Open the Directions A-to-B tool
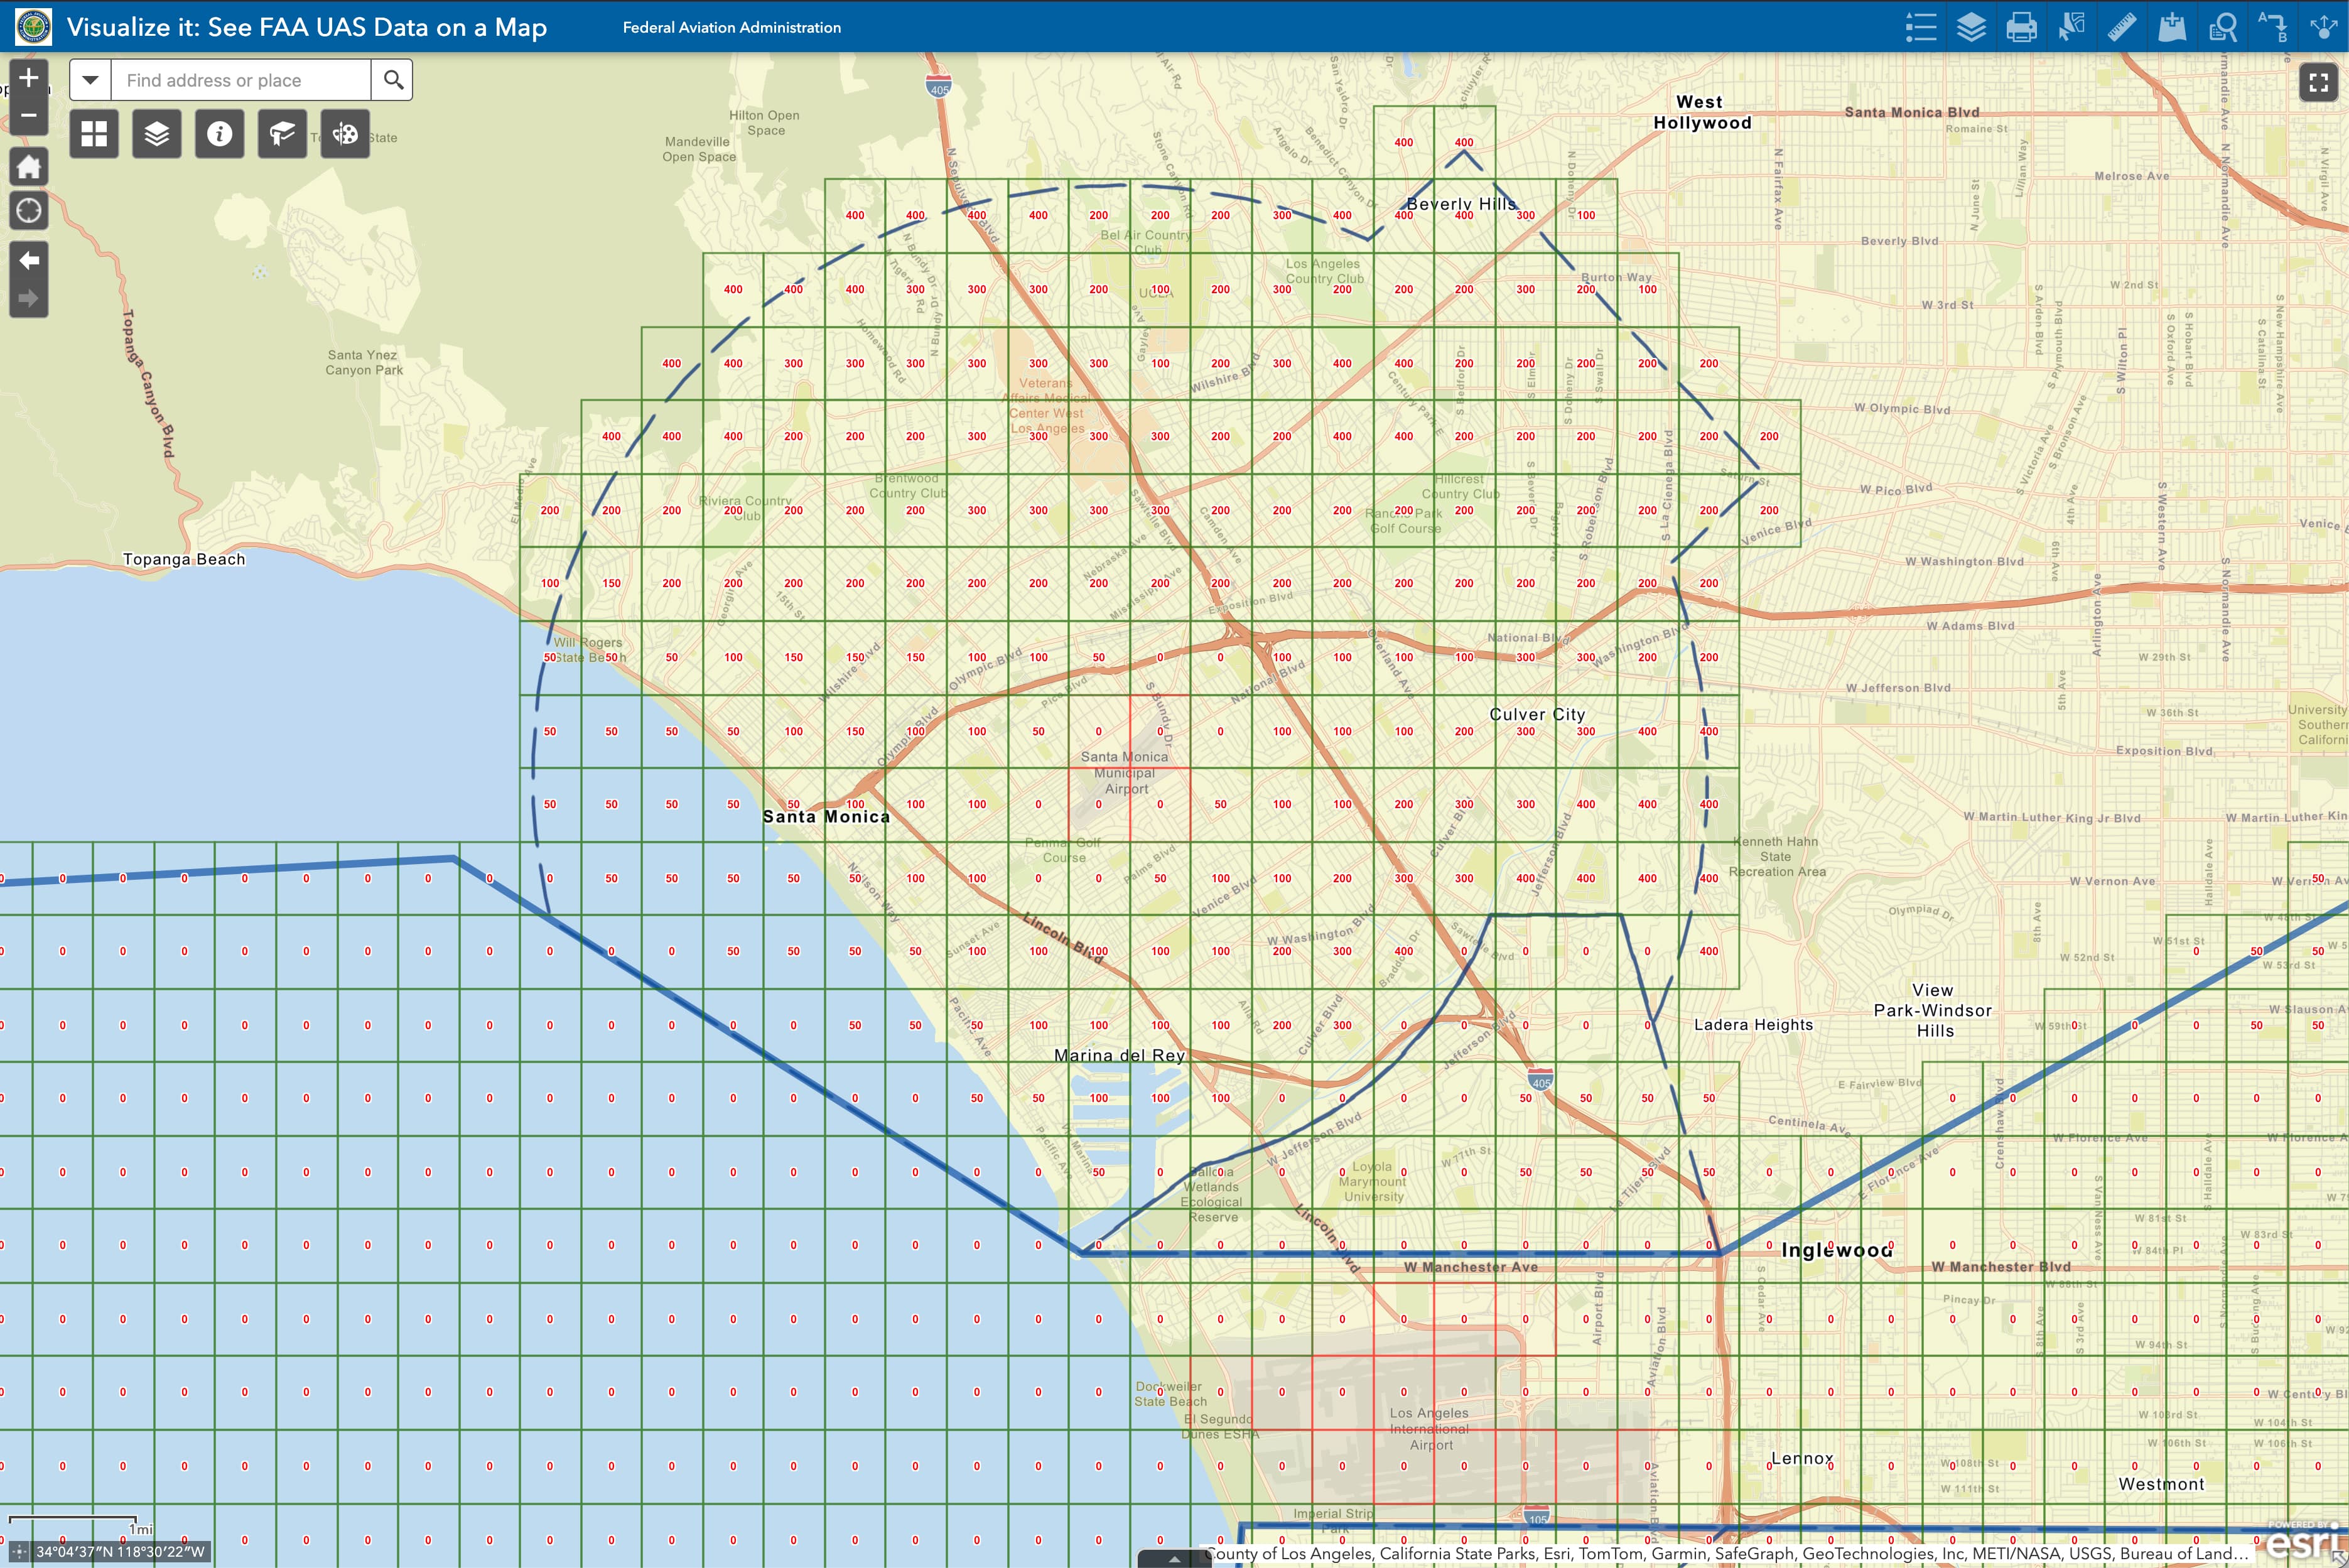The image size is (2349, 1568). pyautogui.click(x=2272, y=27)
